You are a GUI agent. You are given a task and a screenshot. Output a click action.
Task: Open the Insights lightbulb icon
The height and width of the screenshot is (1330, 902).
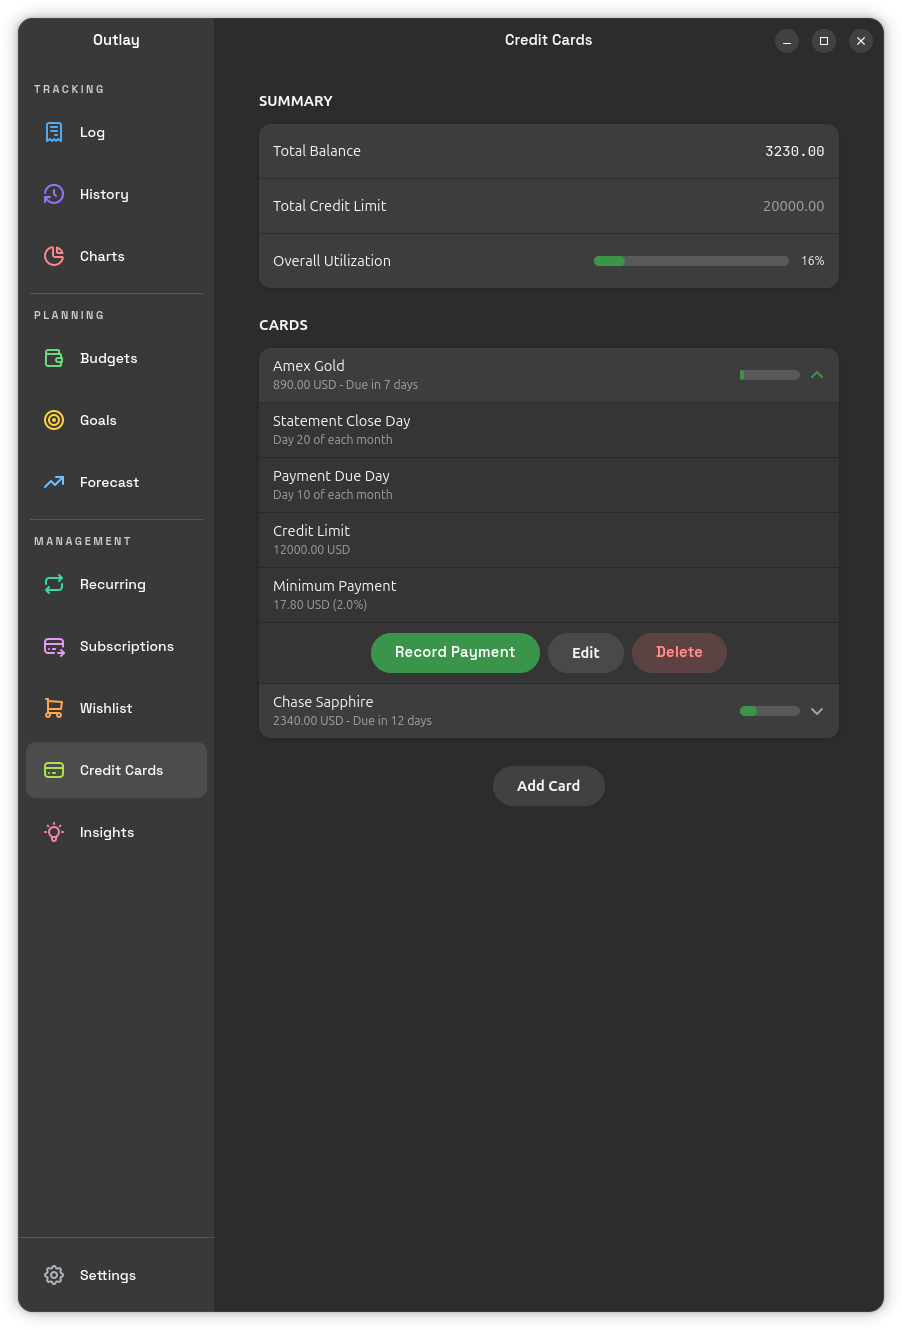pyautogui.click(x=54, y=832)
